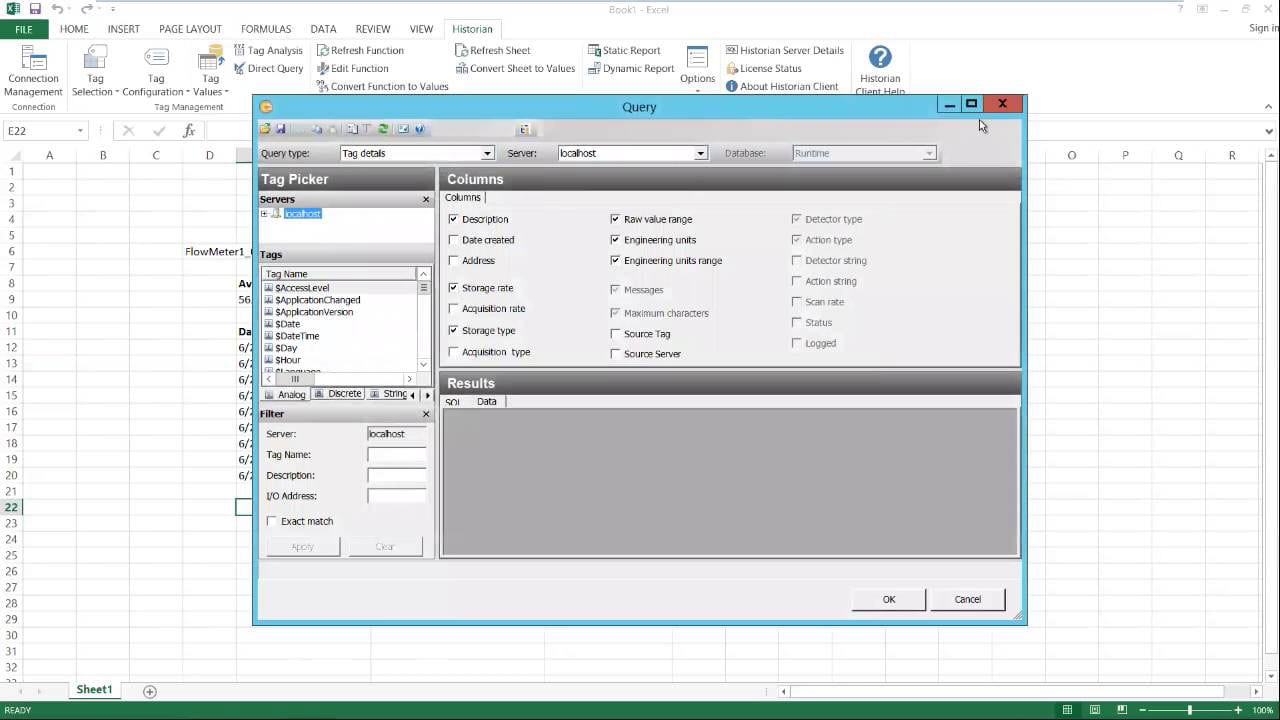
Task: Create a Static Report
Action: [624, 50]
